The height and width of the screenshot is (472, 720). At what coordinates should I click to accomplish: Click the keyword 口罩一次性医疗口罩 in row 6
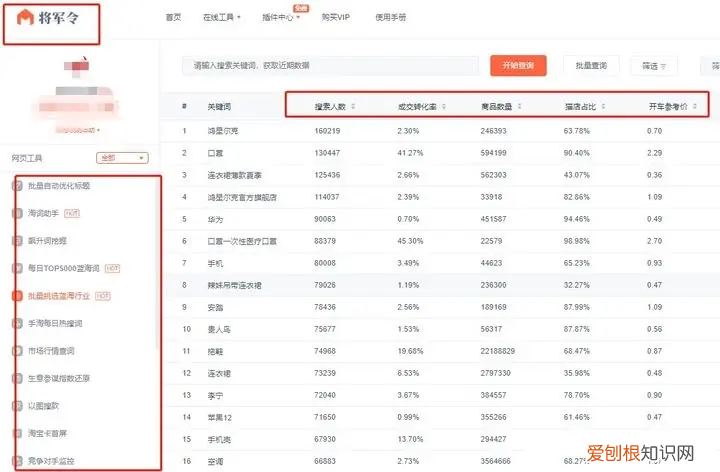click(x=242, y=241)
